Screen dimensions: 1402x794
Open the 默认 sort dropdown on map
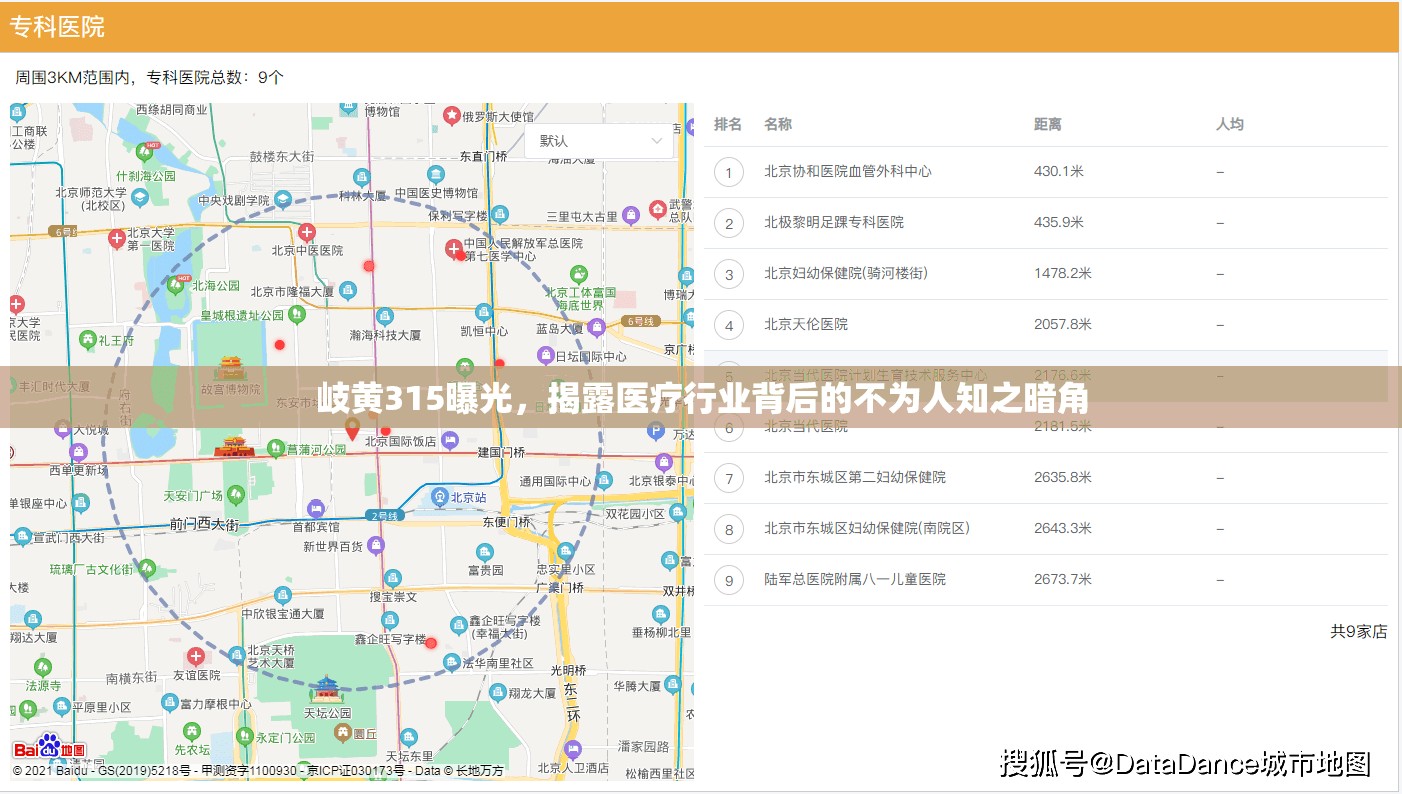click(599, 141)
